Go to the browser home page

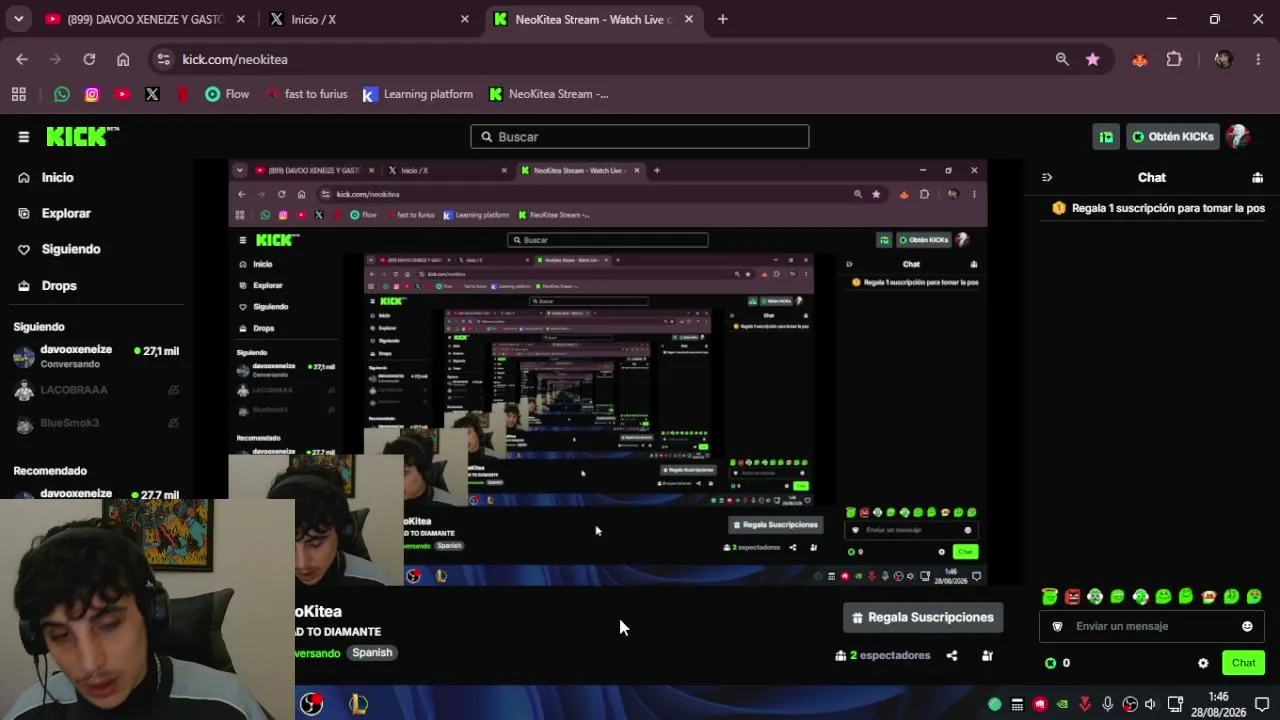(123, 59)
